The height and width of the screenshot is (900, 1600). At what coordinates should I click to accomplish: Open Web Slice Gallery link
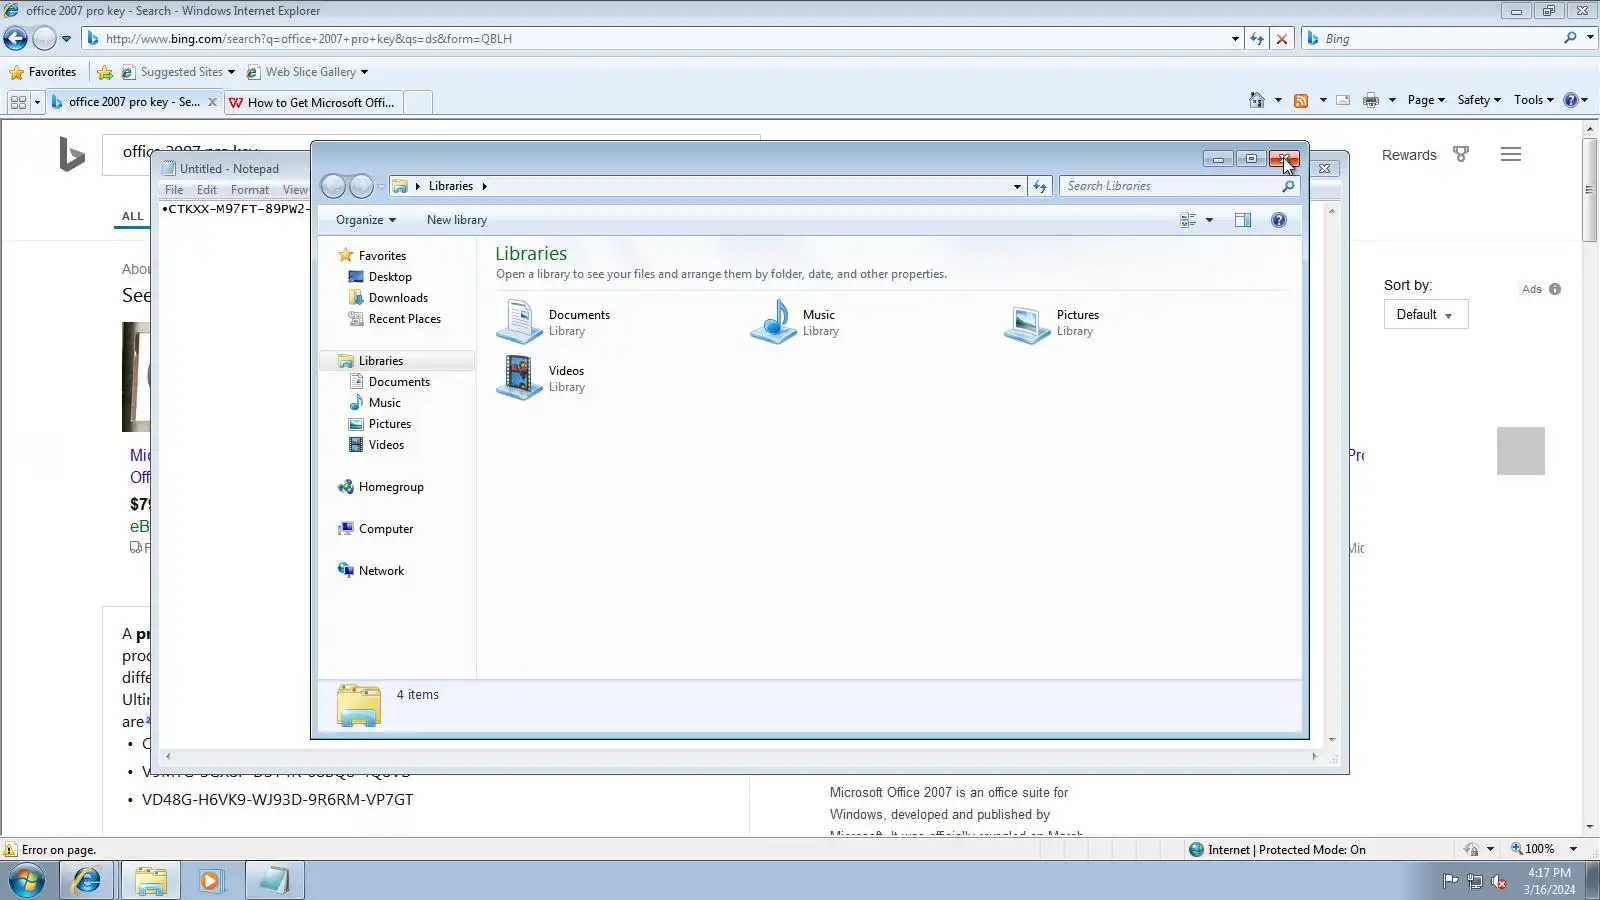pyautogui.click(x=309, y=72)
